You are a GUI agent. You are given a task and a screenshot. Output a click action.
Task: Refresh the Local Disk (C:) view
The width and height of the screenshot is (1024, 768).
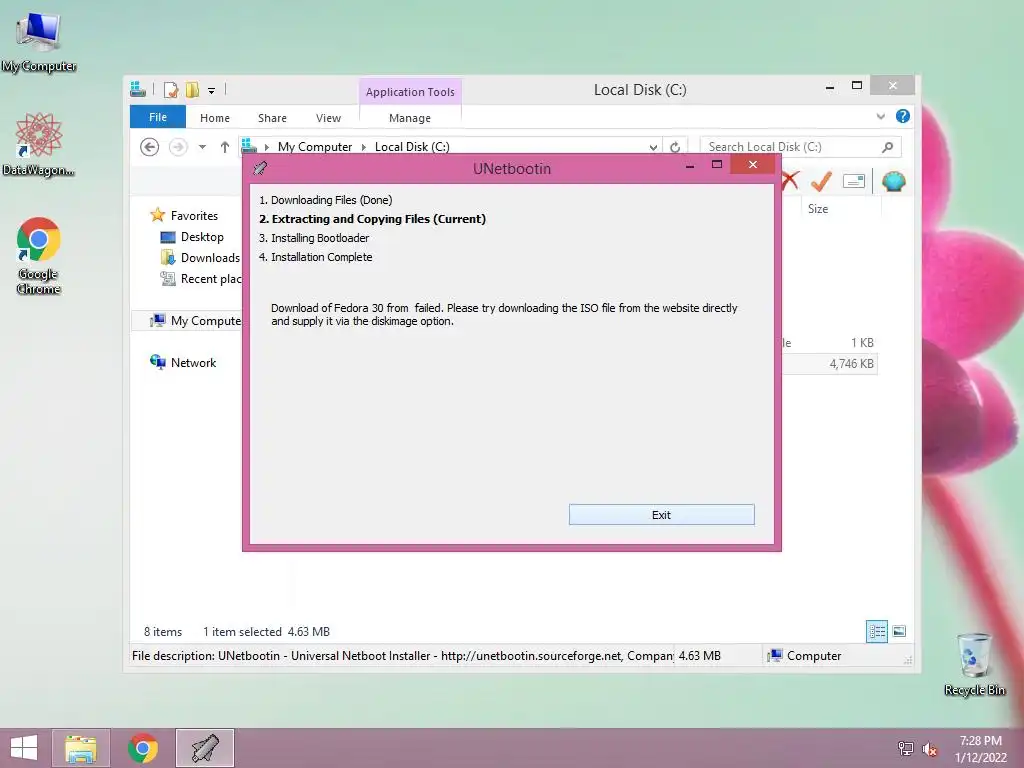pyautogui.click(x=675, y=148)
